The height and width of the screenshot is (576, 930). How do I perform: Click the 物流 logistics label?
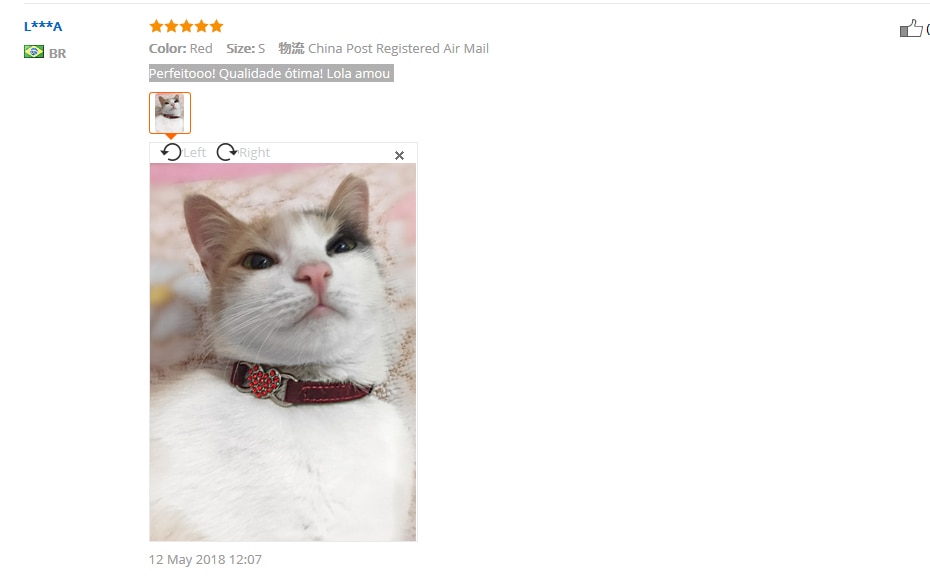(x=291, y=48)
